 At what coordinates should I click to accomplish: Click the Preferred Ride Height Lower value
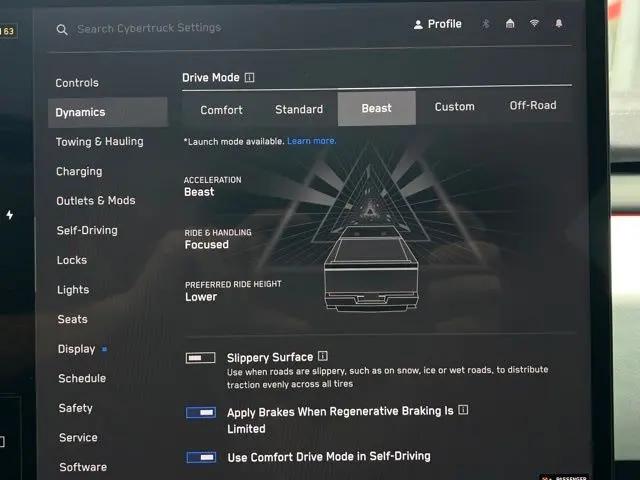click(201, 297)
